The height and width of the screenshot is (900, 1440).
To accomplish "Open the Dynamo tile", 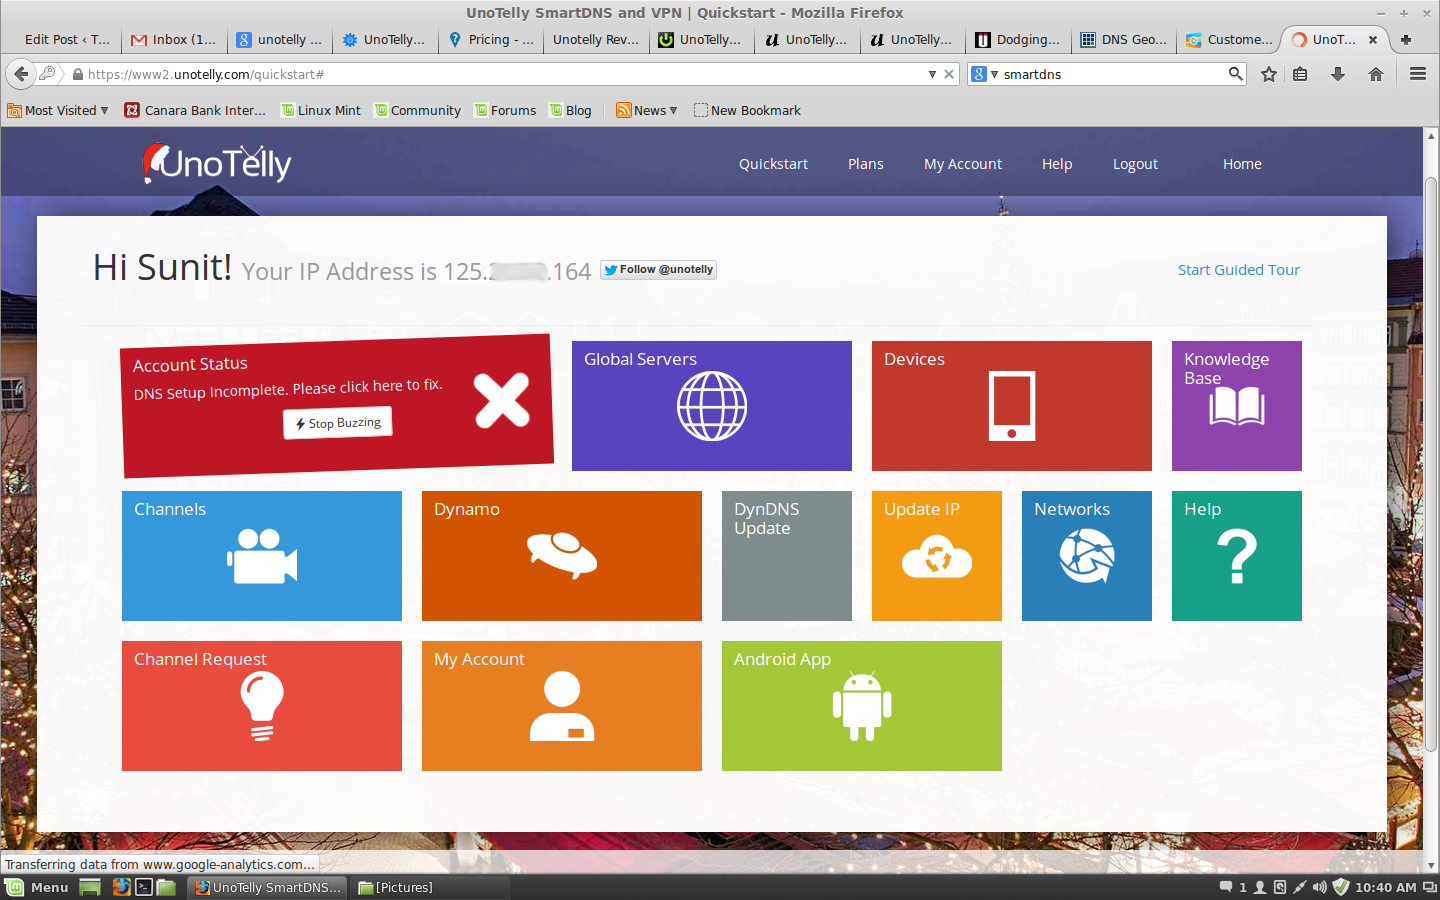I will (562, 556).
